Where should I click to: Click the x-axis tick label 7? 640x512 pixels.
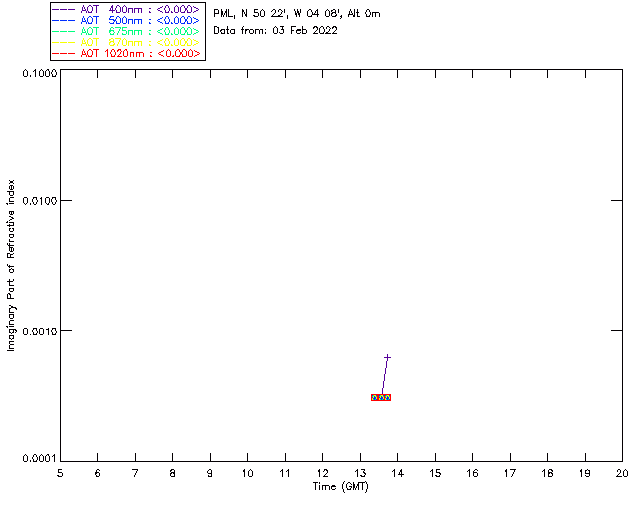coord(135,473)
